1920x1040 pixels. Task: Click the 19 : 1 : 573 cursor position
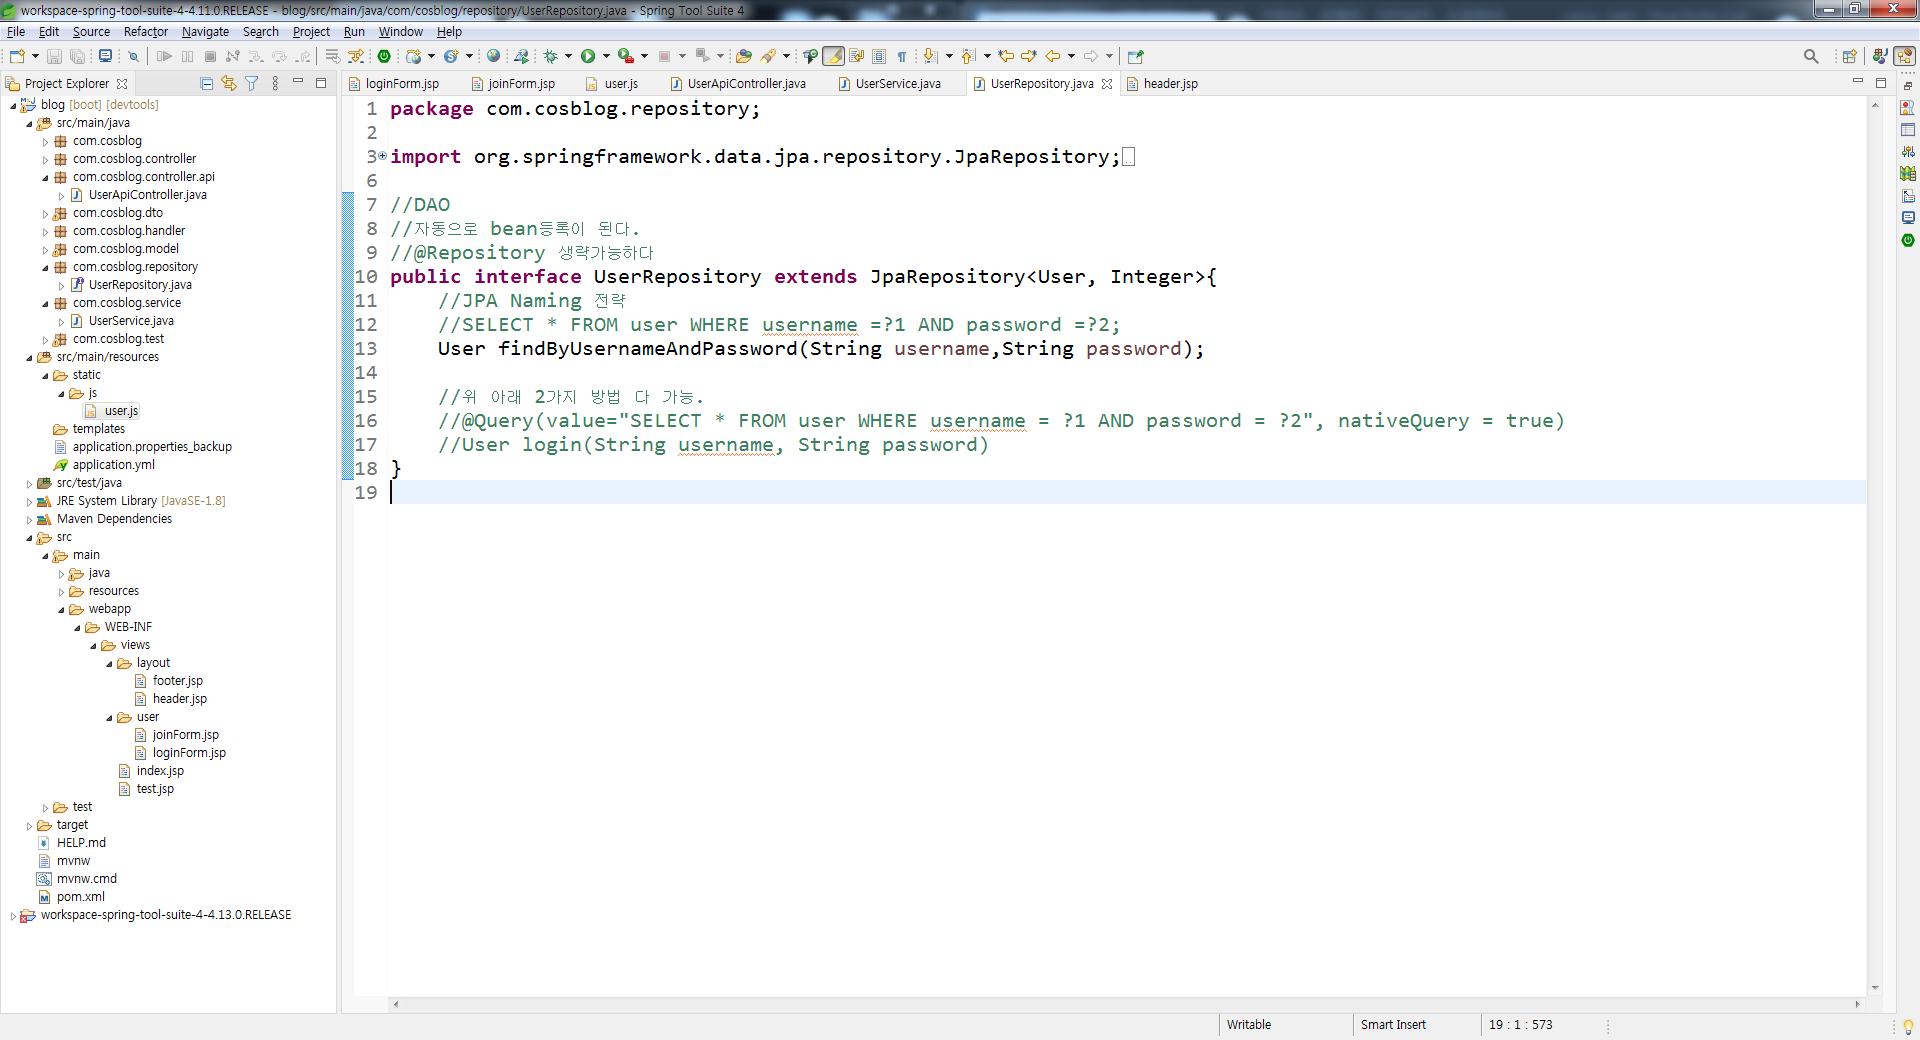tap(1520, 1025)
